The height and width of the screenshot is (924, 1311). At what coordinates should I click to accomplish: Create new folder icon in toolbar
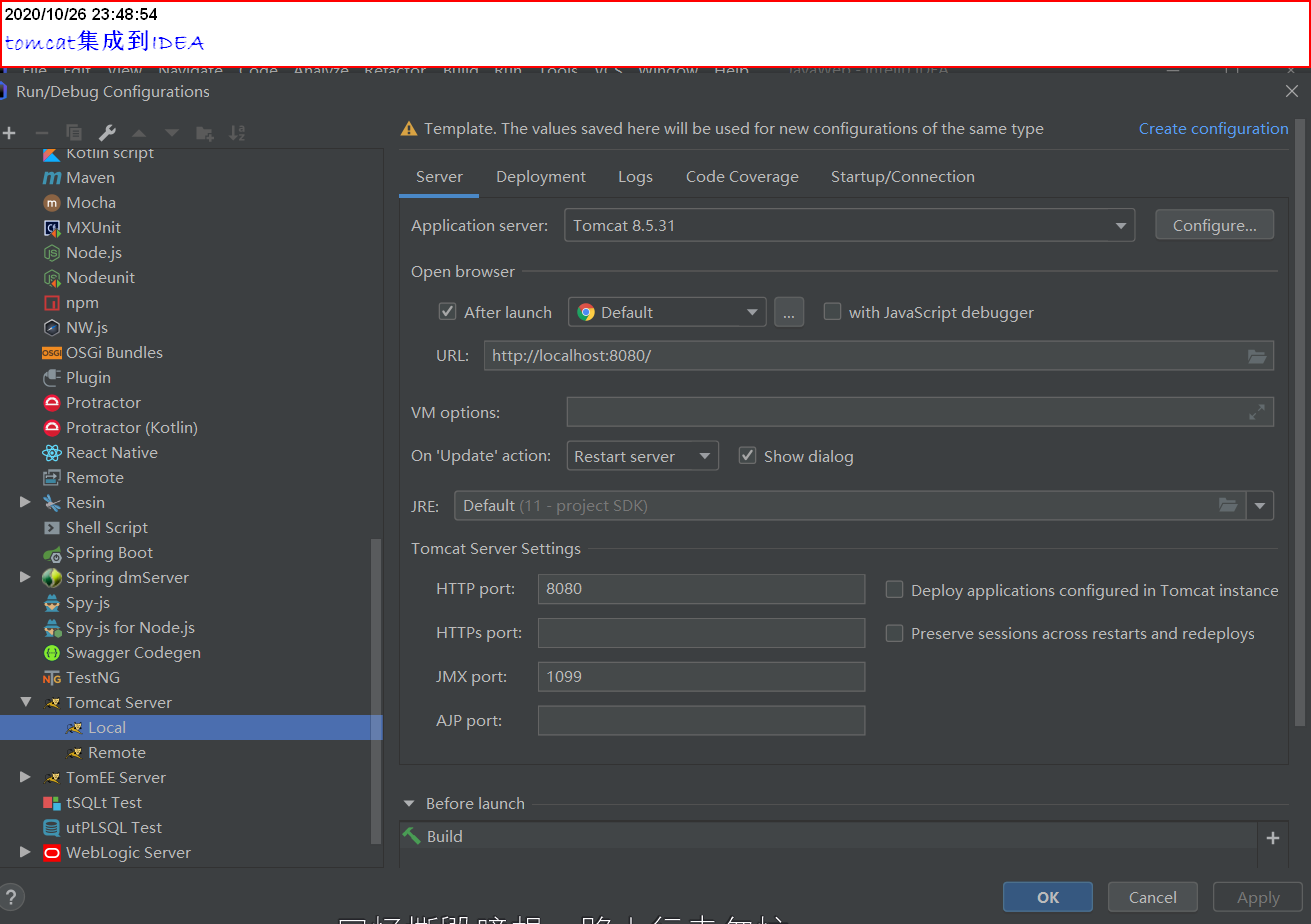[205, 133]
